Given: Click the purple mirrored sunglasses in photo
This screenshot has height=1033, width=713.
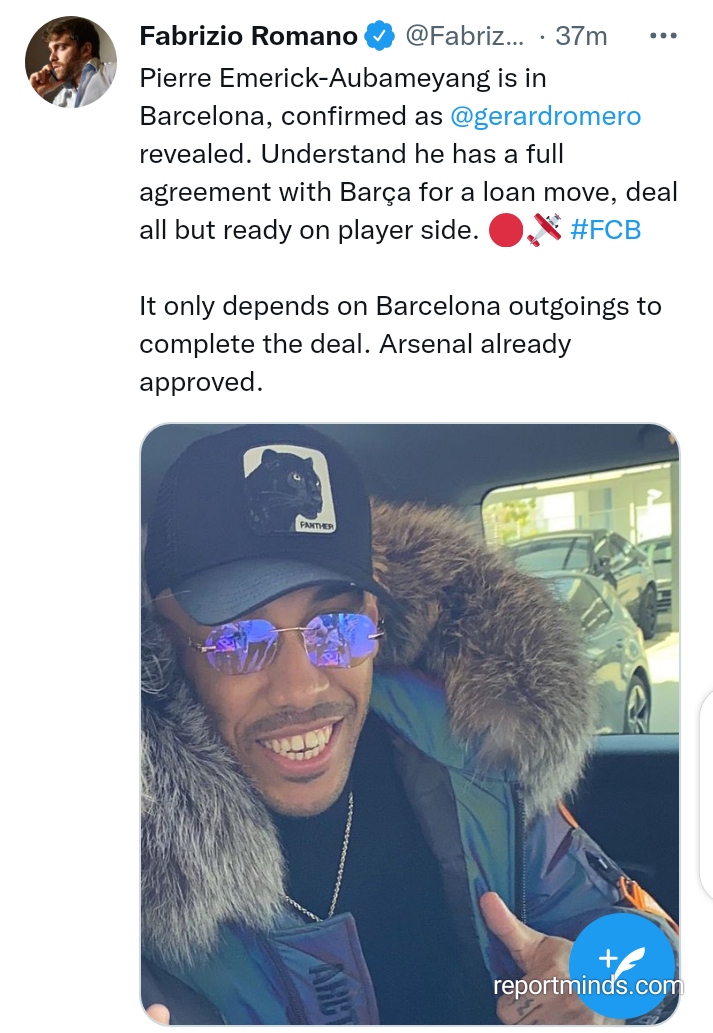Looking at the screenshot, I should click(x=286, y=641).
